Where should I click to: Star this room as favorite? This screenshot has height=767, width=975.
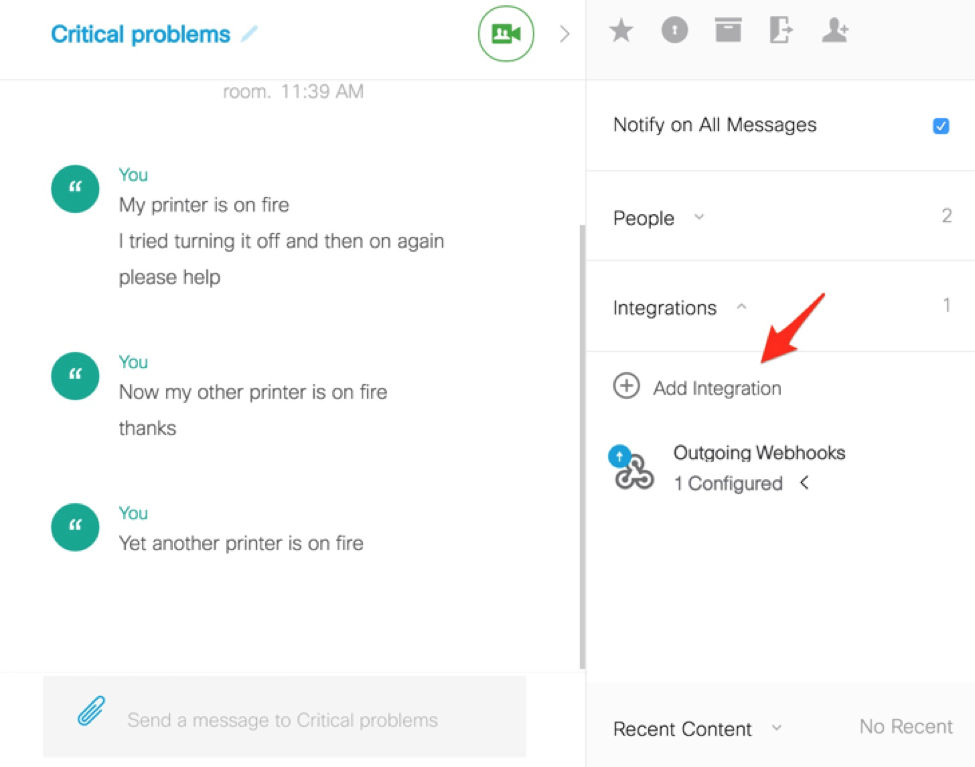point(621,31)
